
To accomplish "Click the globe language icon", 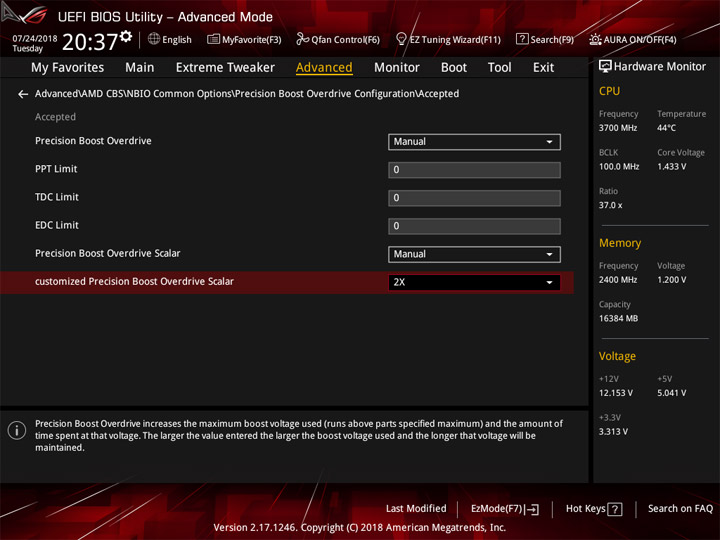I will tap(154, 39).
